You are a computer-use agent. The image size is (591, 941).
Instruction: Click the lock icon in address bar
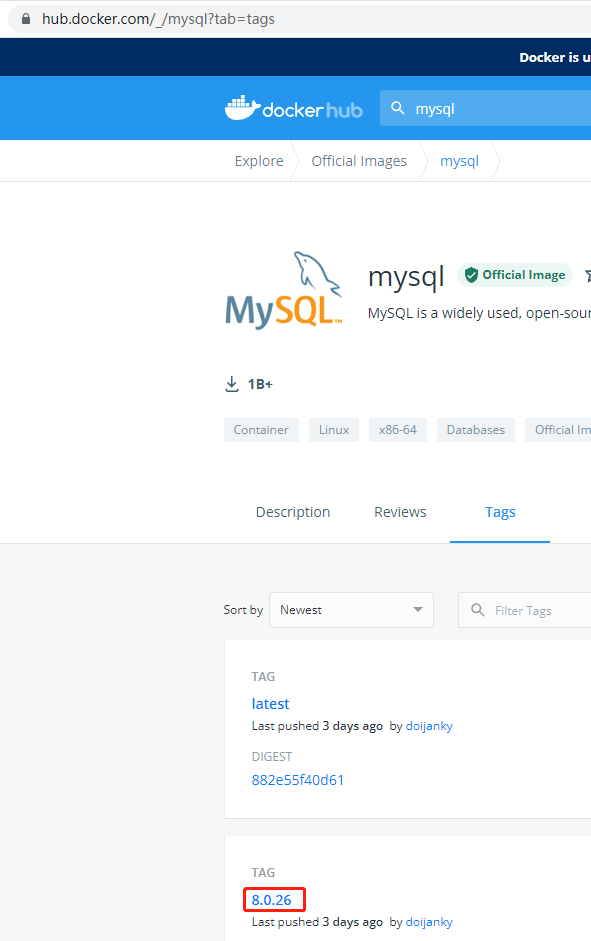point(26,19)
